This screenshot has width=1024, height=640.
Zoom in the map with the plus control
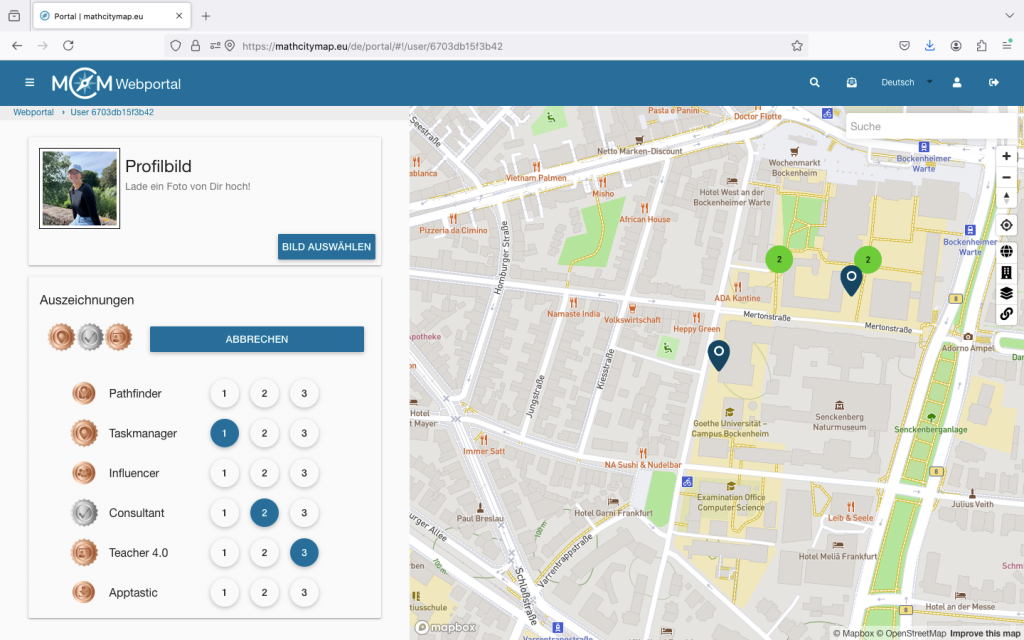coord(1006,157)
